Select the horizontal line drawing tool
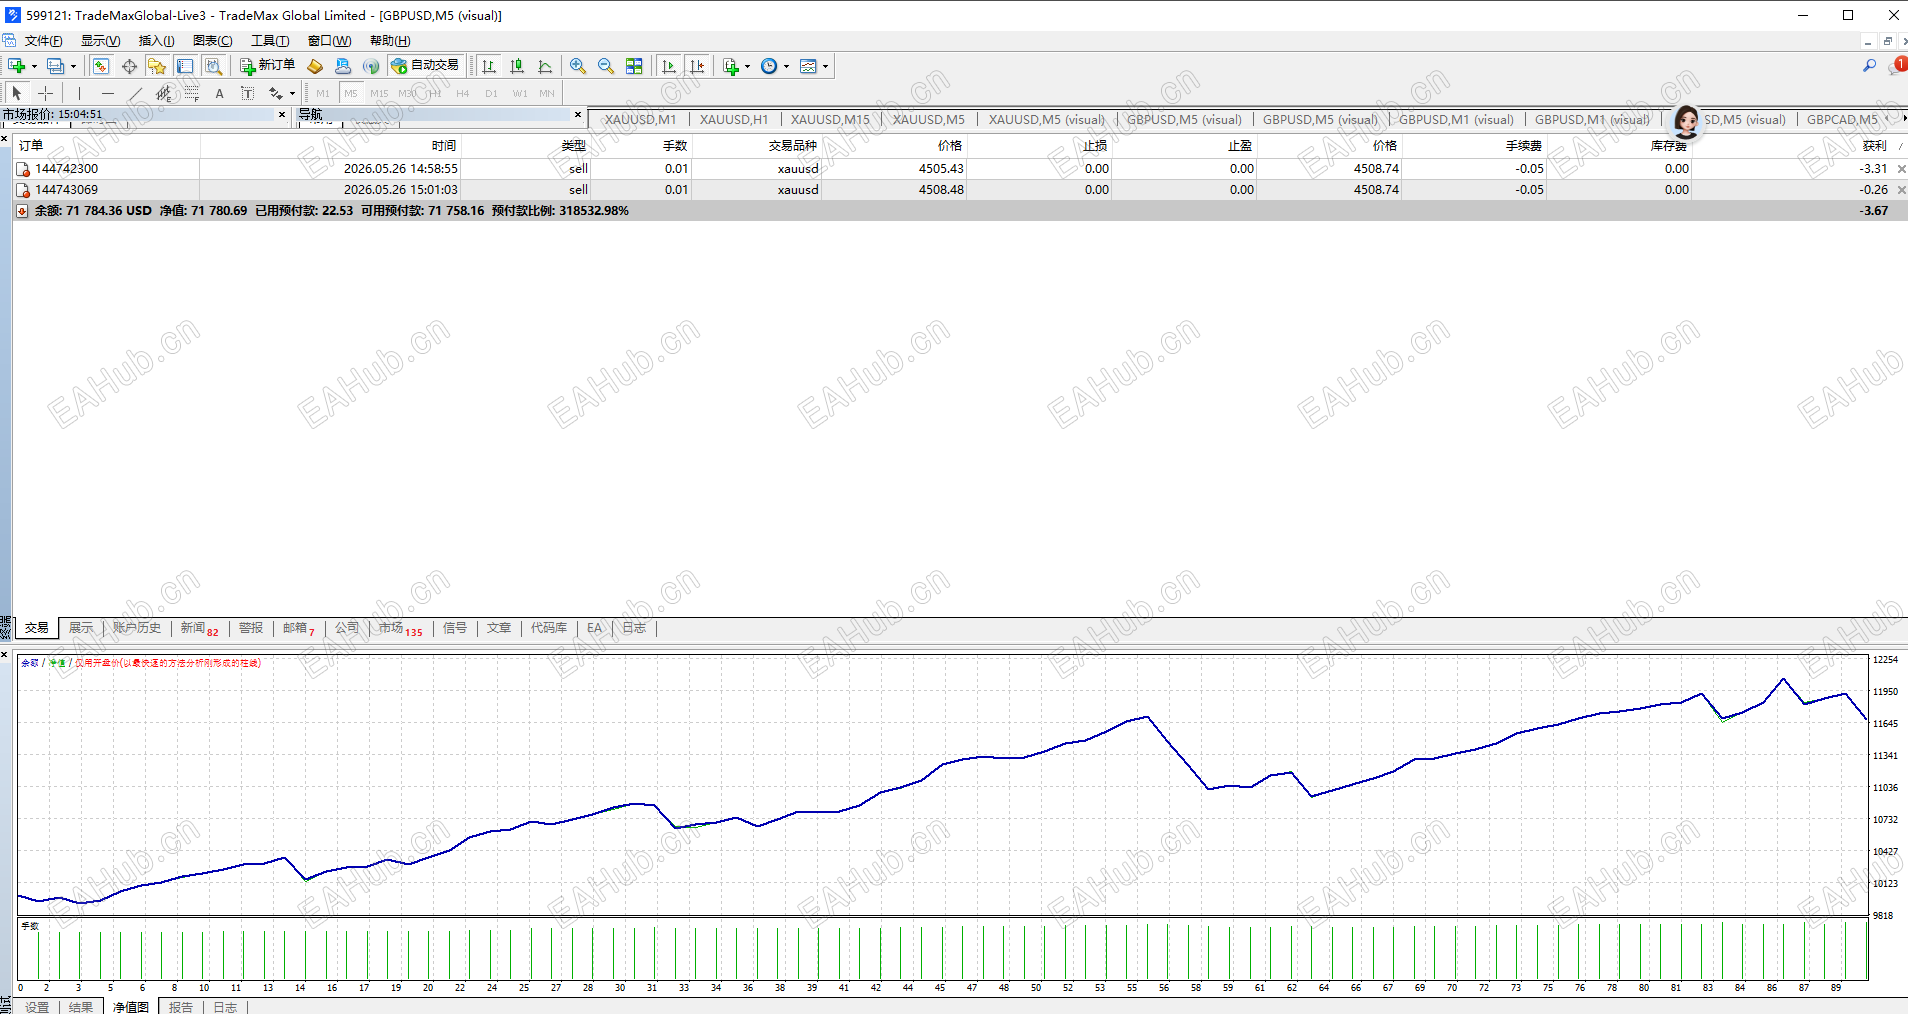Screen dimensions: 1908x1014 coord(107,93)
